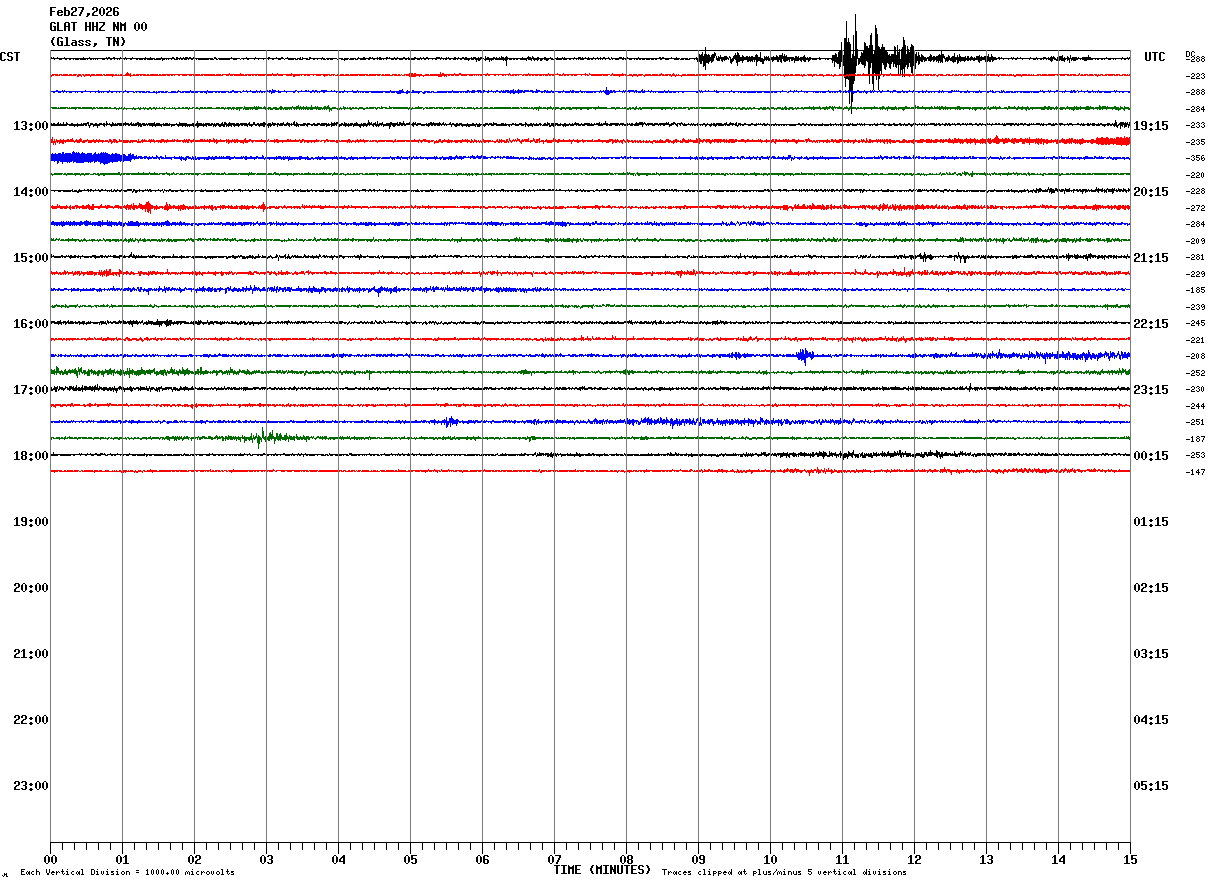This screenshot has width=1210, height=886.
Task: Click the DC offset value -356
Action: click(1195, 158)
